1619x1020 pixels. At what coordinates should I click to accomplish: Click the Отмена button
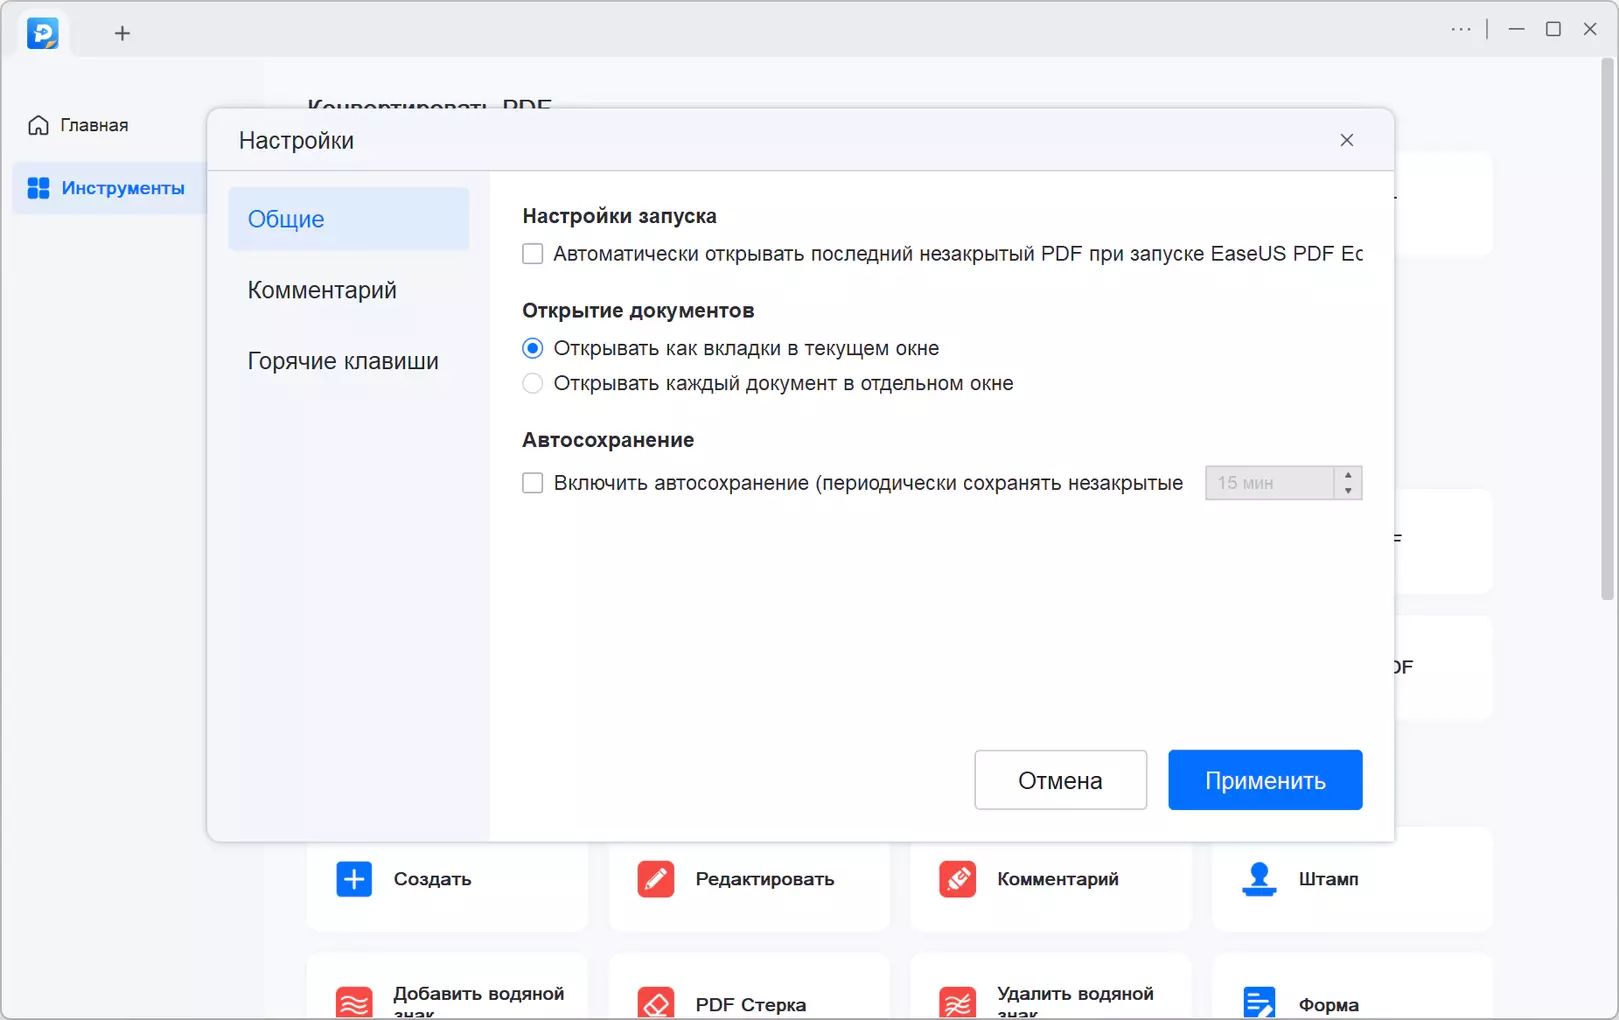pyautogui.click(x=1060, y=780)
